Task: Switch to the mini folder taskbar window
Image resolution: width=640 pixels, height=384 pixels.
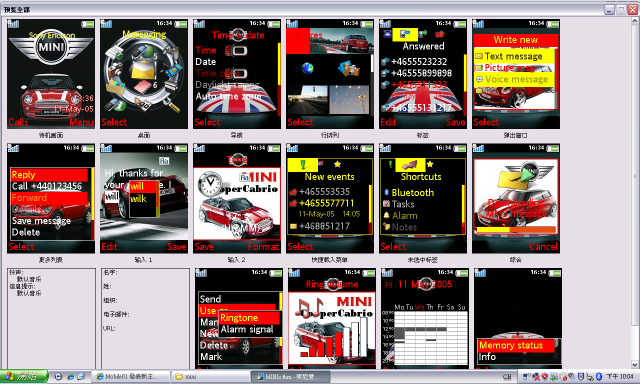Action: pos(210,377)
